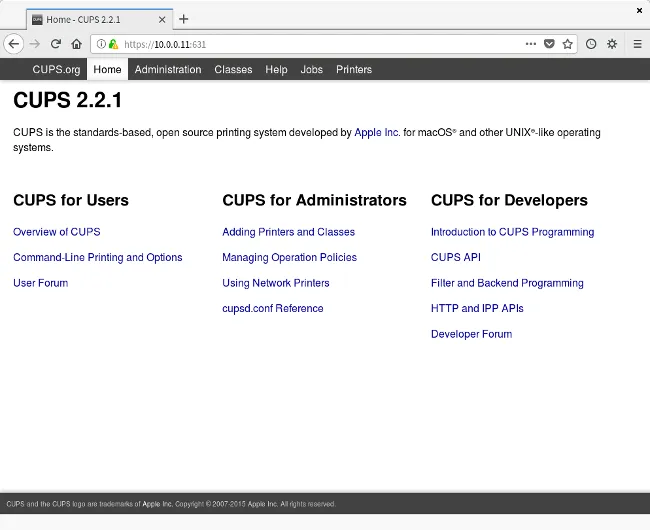The height and width of the screenshot is (530, 650).
Task: Reload the current CUPS page
Action: pos(56,44)
